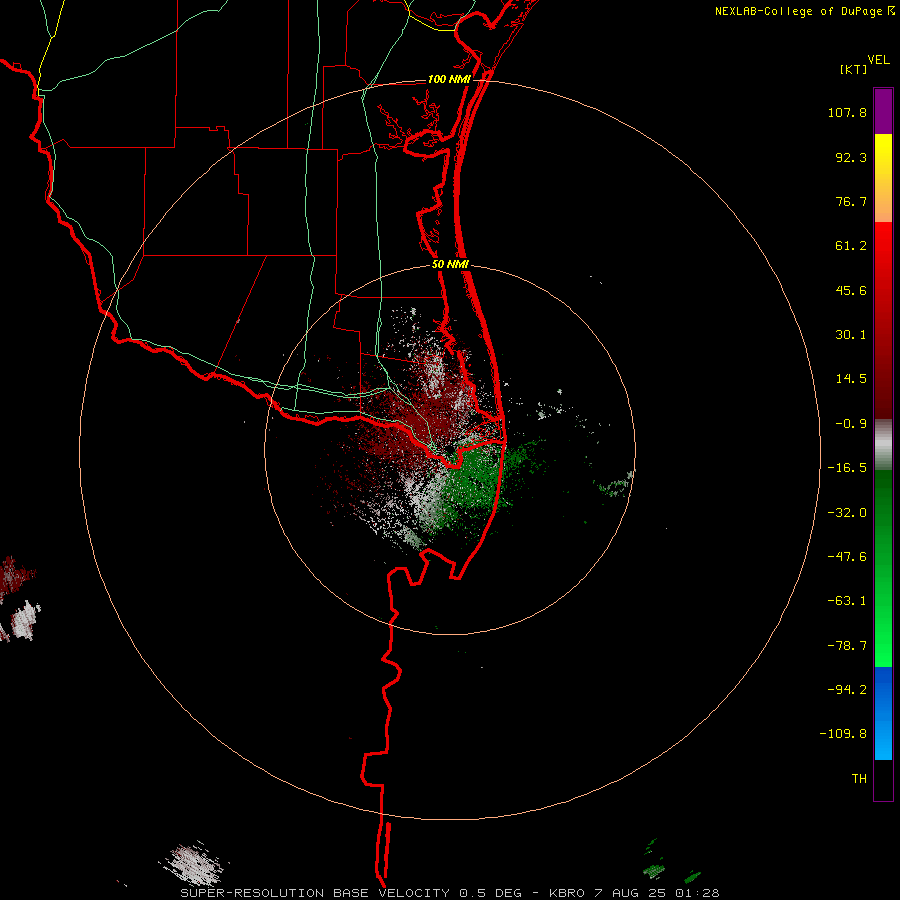
Task: Click the -78.7 legend value
Action: click(x=847, y=646)
